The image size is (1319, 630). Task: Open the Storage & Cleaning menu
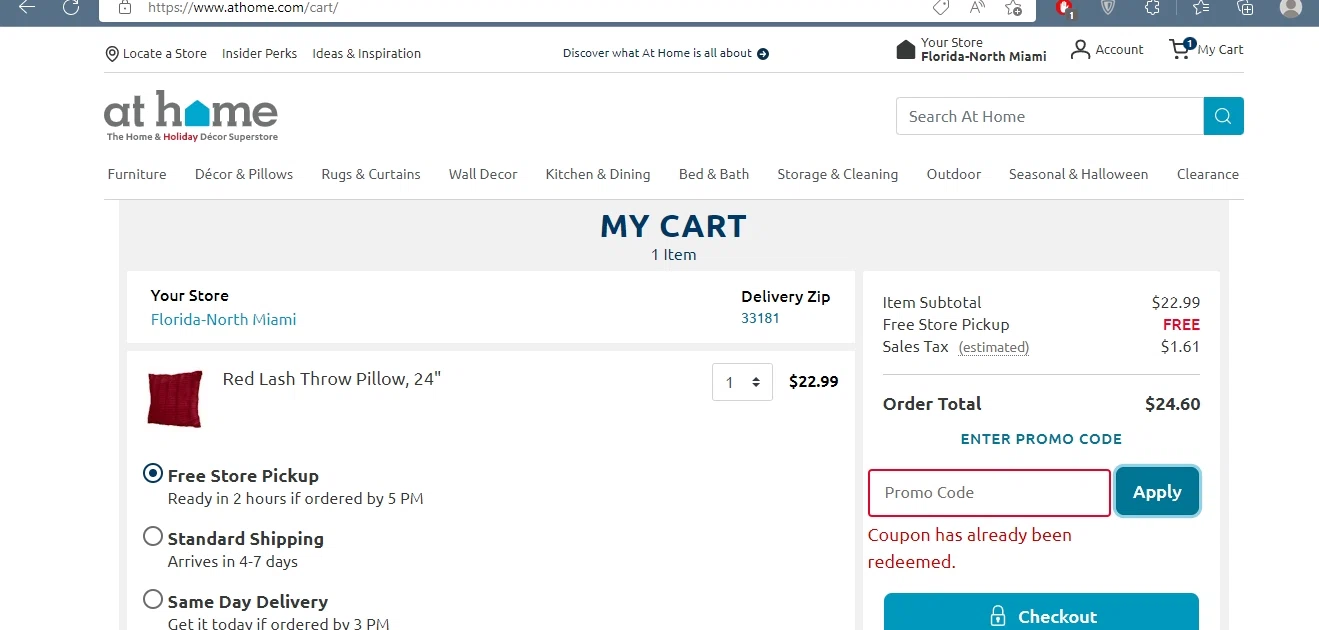[x=838, y=174]
